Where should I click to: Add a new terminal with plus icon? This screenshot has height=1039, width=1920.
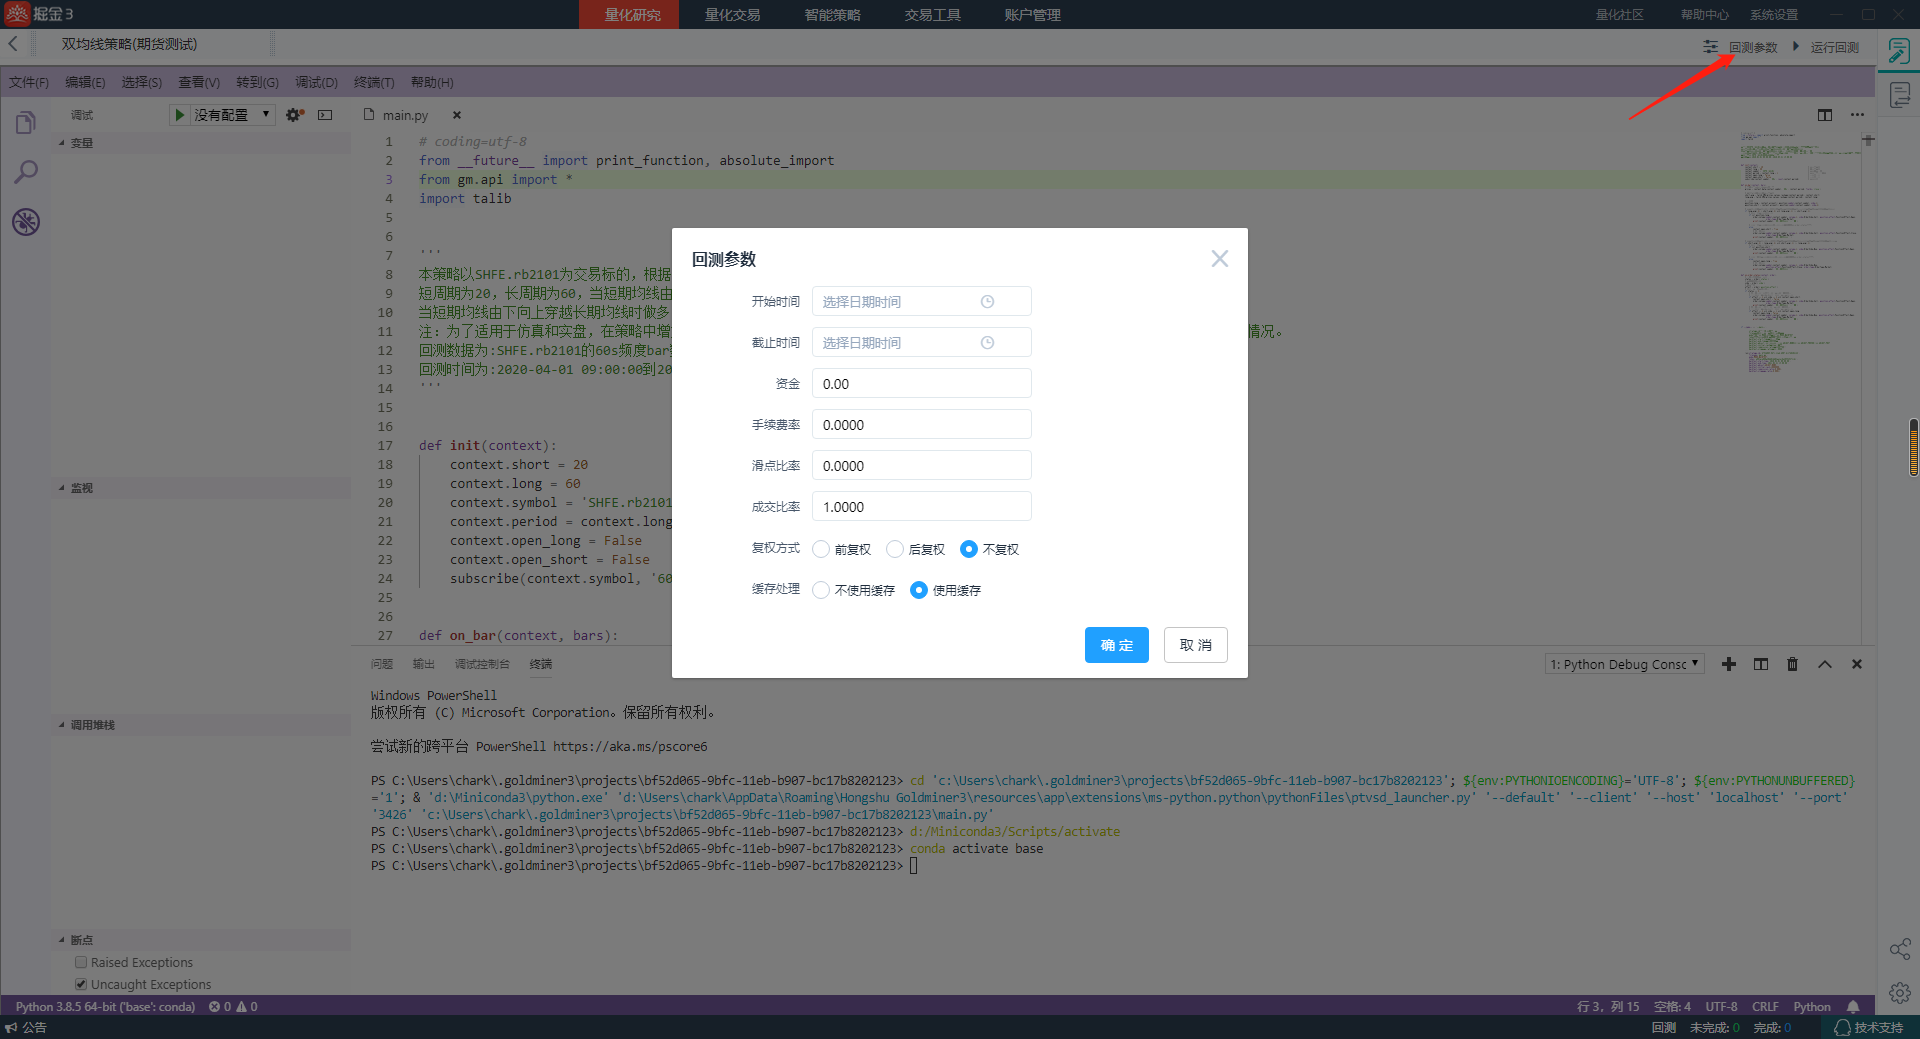tap(1729, 664)
